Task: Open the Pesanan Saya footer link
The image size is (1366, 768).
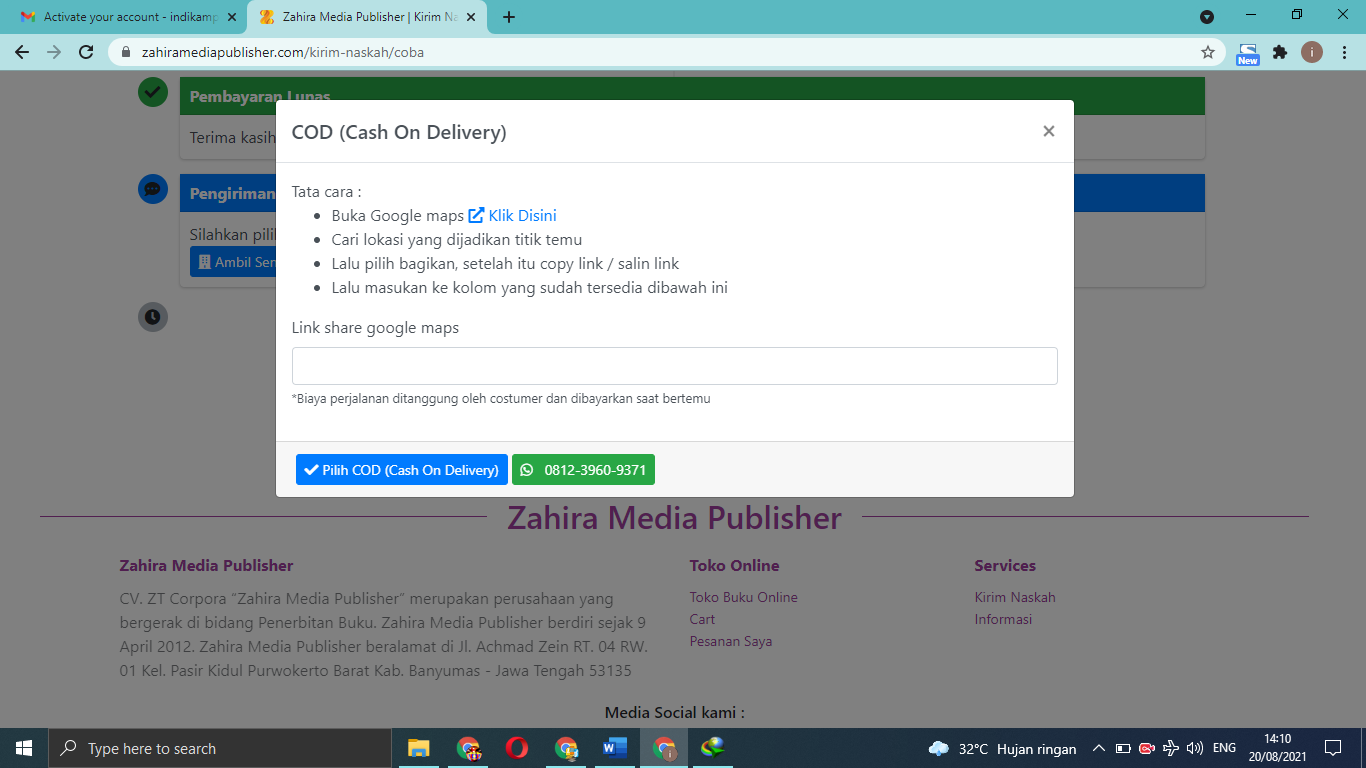Action: click(x=730, y=641)
